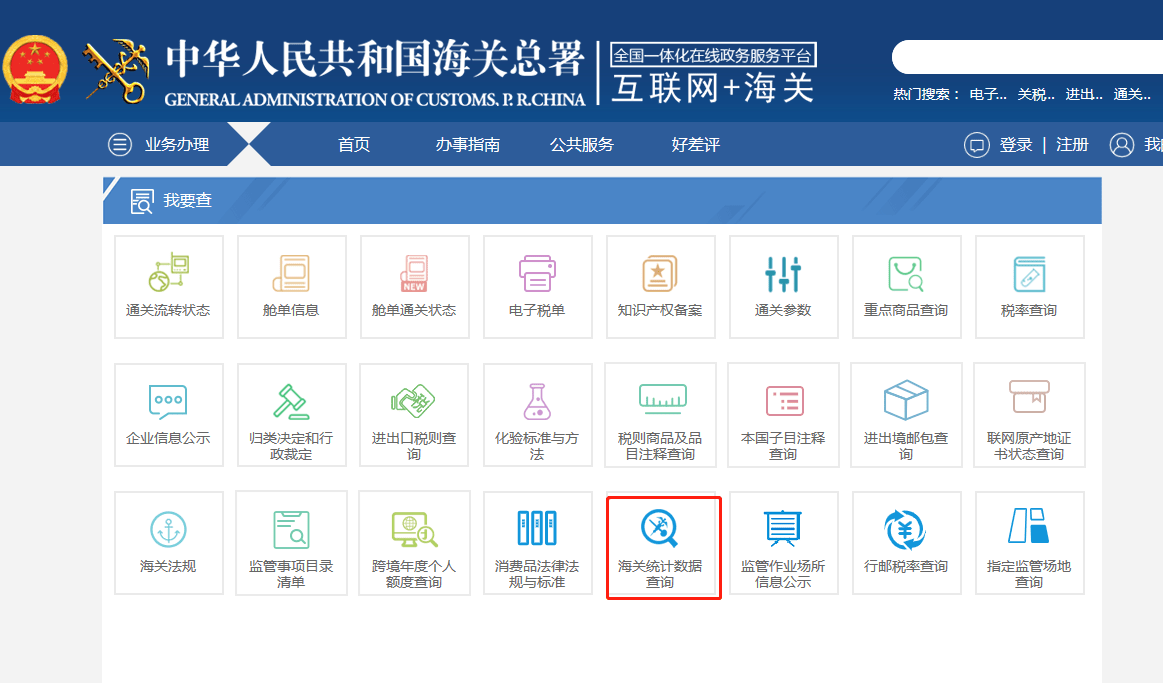Select the 化验标准与方法 flask icon
This screenshot has width=1163, height=683.
(x=537, y=415)
